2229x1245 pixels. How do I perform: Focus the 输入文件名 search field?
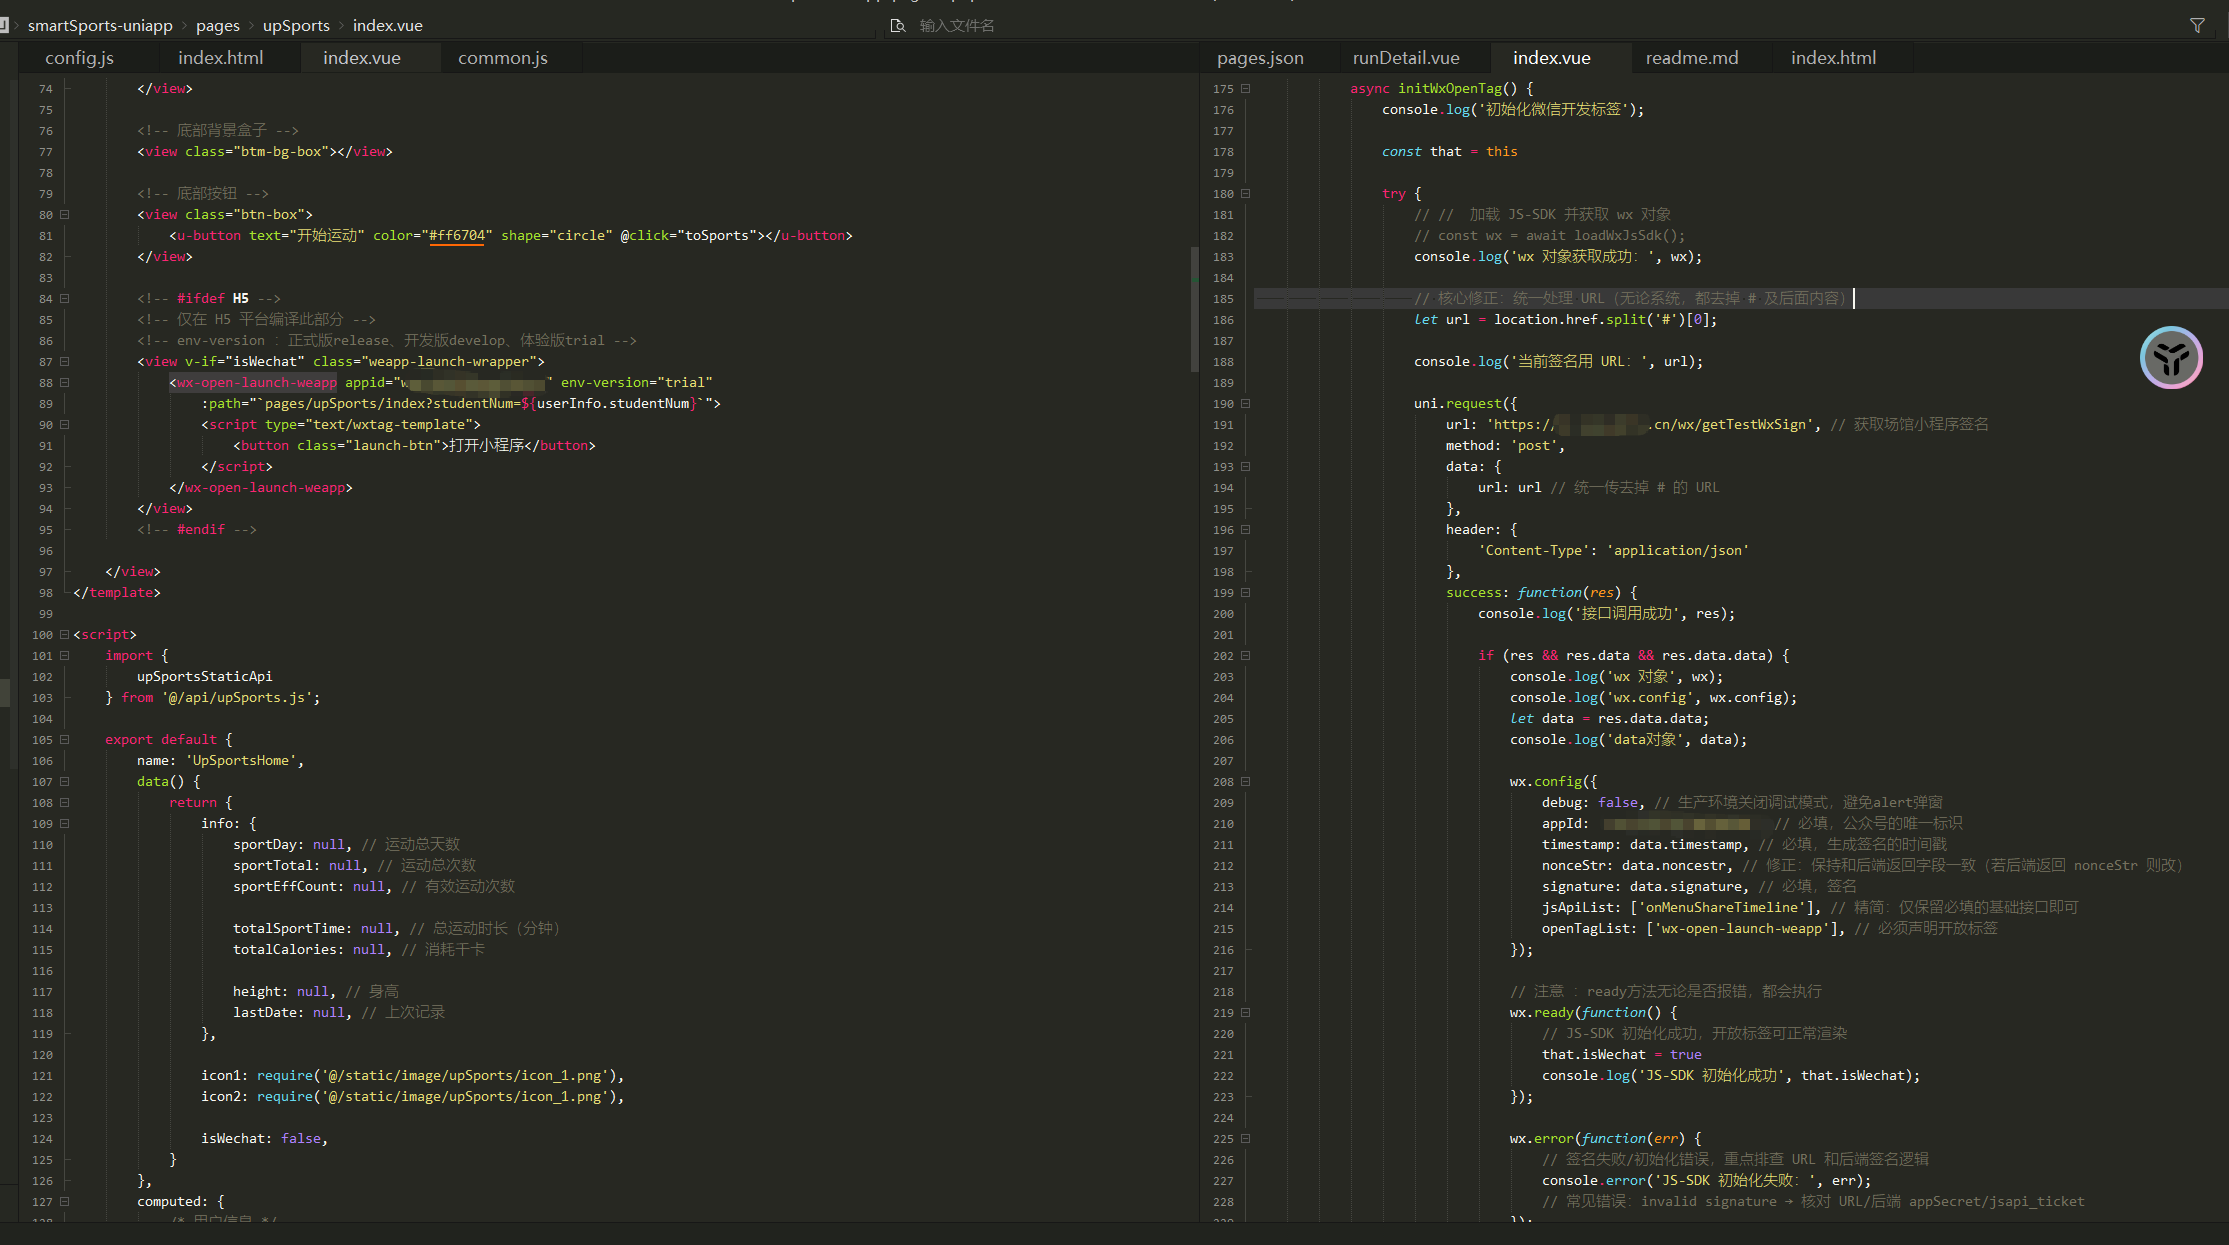[957, 25]
